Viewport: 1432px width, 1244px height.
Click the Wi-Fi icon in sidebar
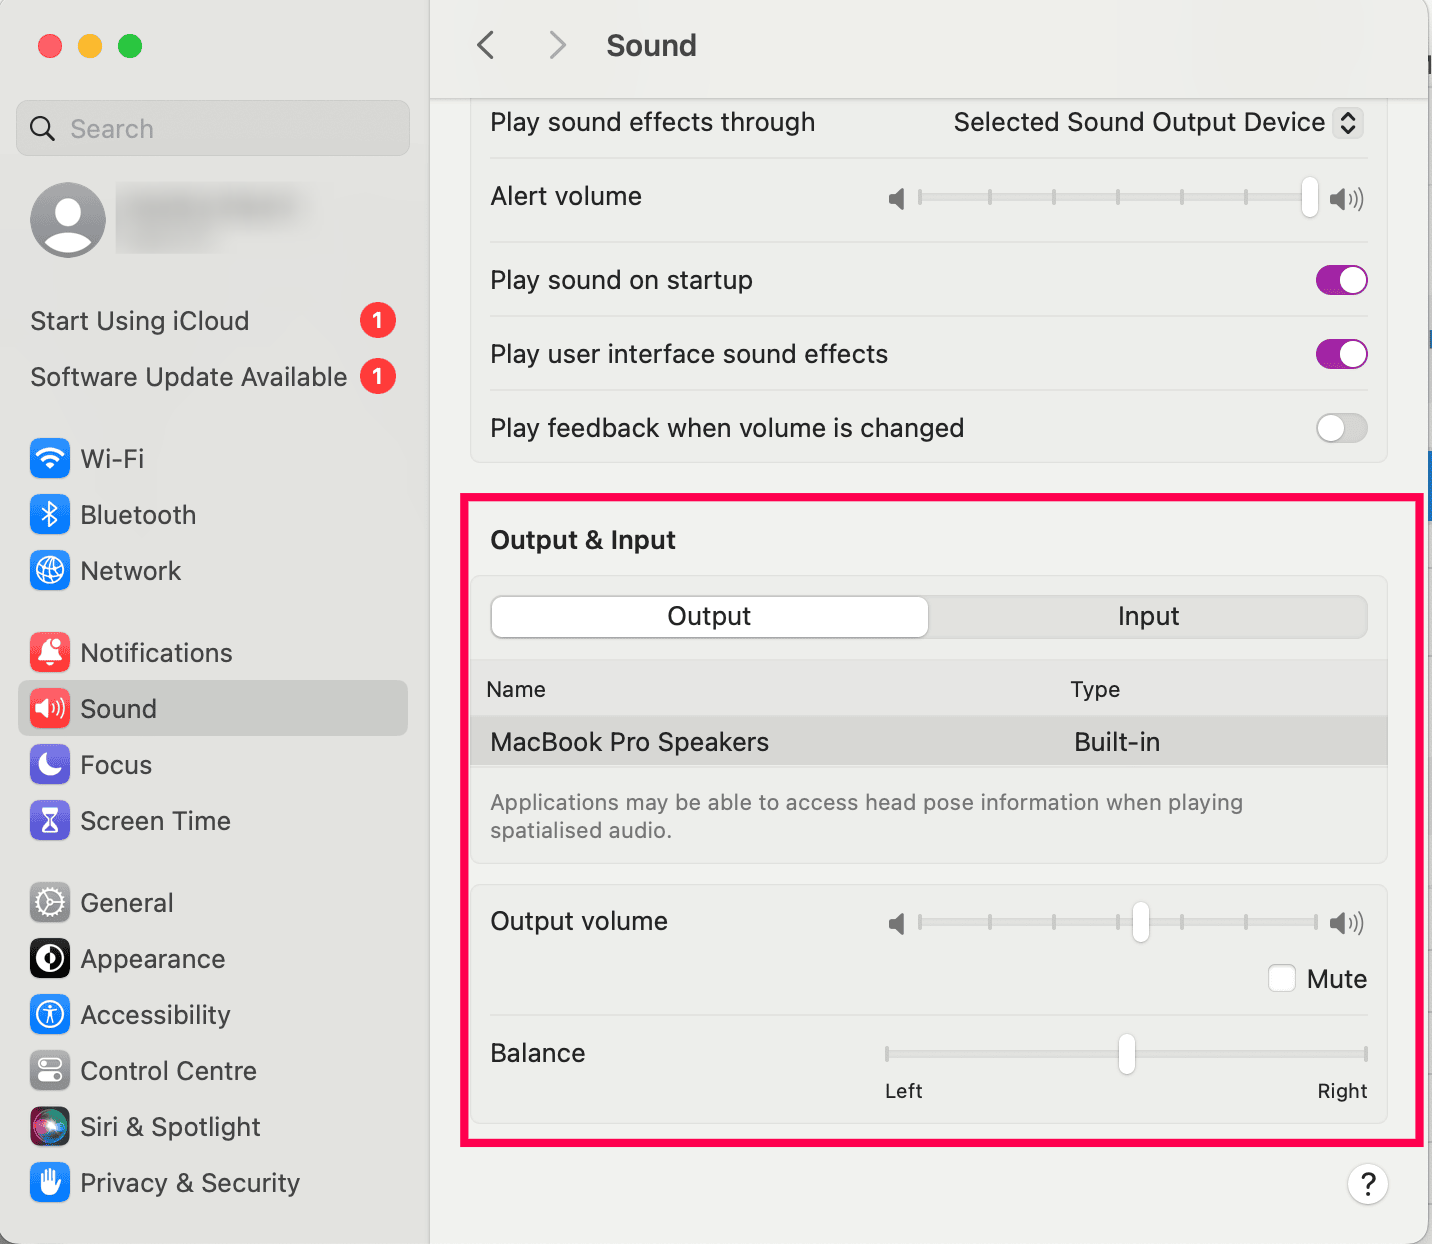coord(50,459)
